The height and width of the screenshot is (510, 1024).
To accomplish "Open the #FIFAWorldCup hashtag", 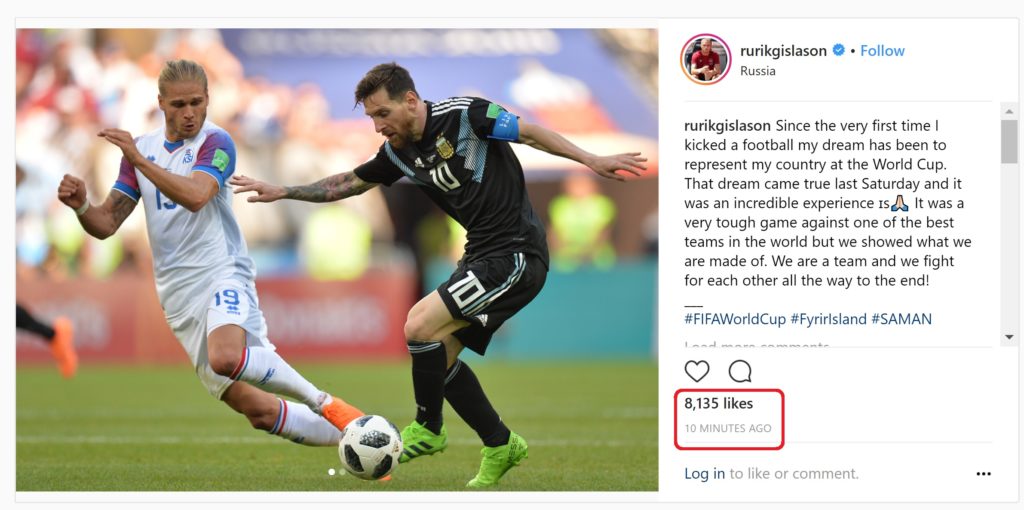I will [x=735, y=319].
